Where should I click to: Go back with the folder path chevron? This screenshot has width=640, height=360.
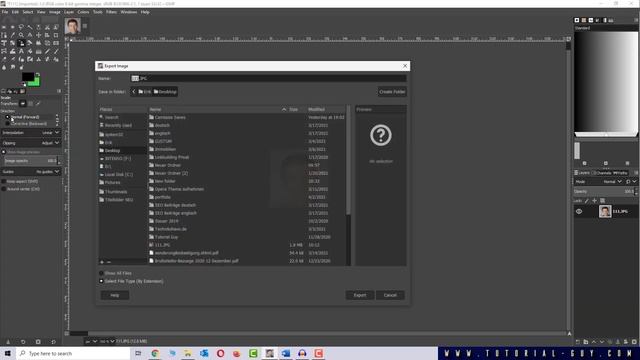134,92
